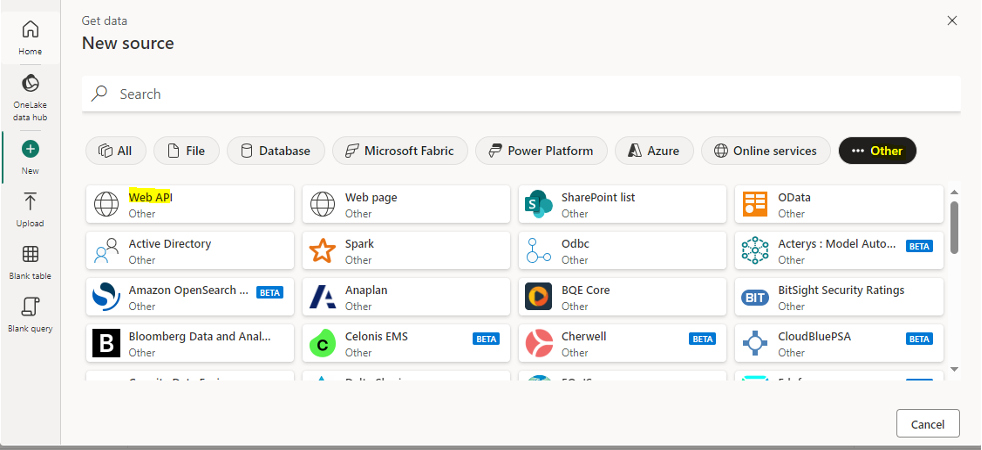
Task: Filter sources by Database category
Action: 276,151
